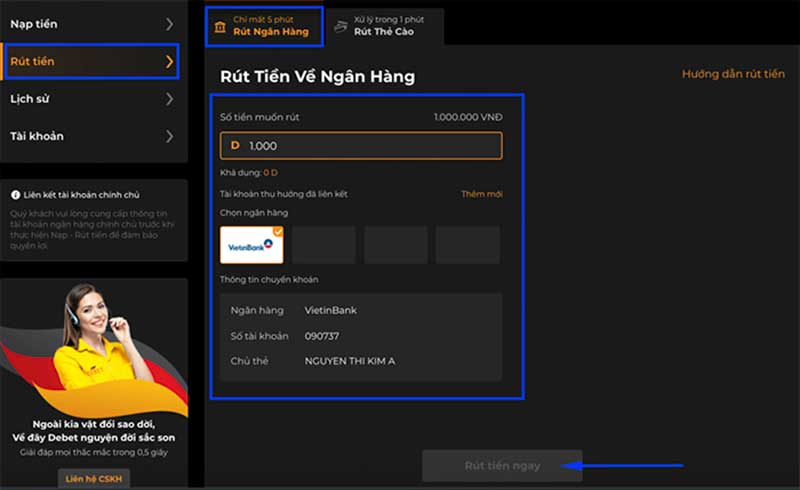The height and width of the screenshot is (490, 800).
Task: Click the D currency symbol icon
Action: [235, 145]
